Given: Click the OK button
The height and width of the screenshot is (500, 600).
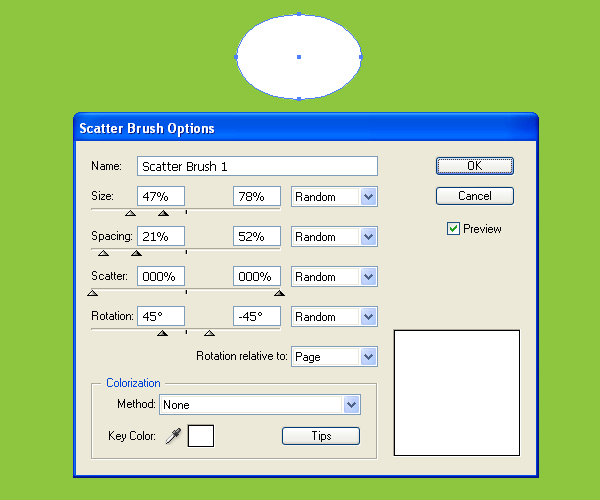Looking at the screenshot, I should point(474,166).
